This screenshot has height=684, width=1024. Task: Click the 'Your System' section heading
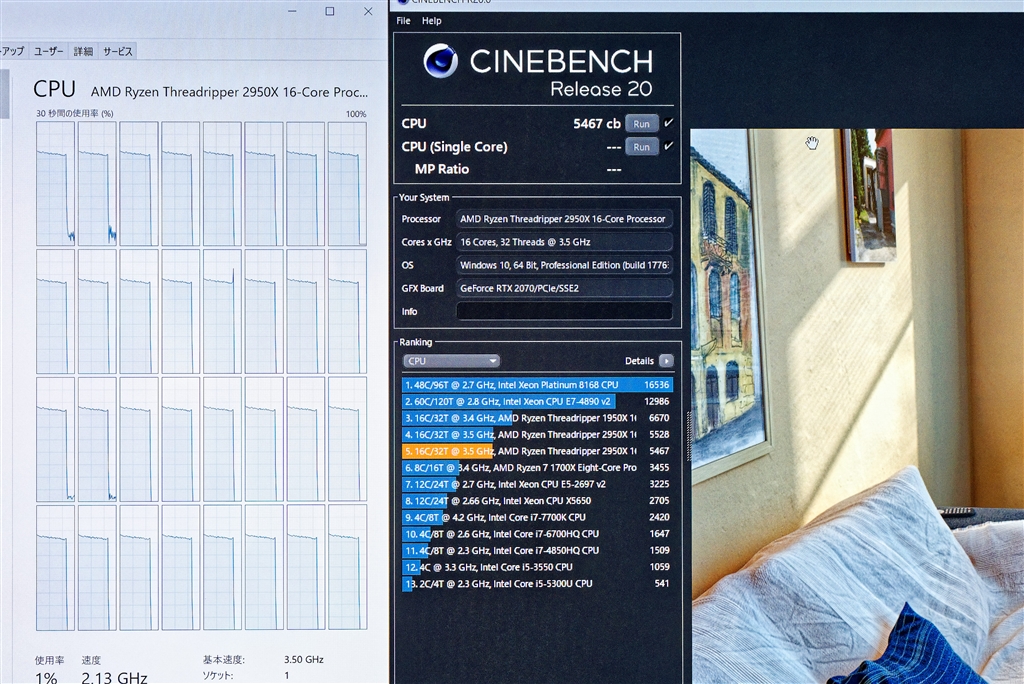pyautogui.click(x=424, y=197)
